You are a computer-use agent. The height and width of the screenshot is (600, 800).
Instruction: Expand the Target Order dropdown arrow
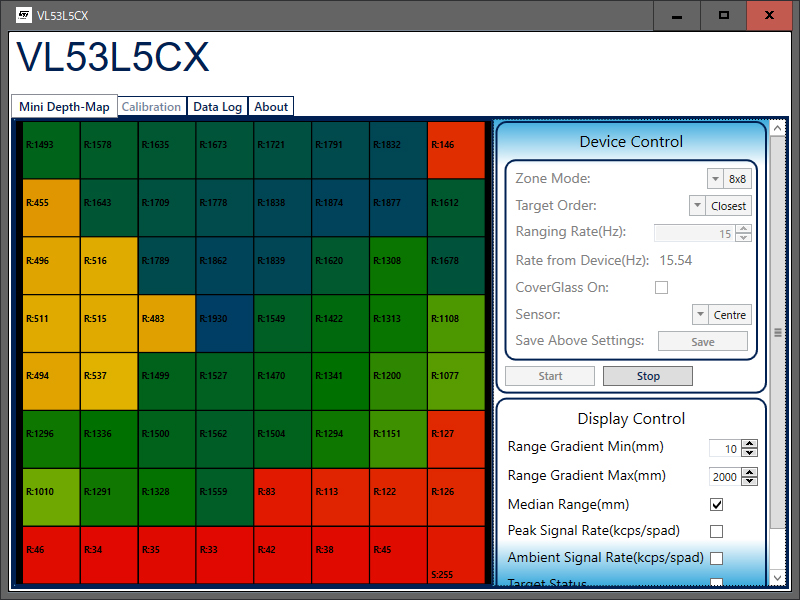click(x=697, y=206)
